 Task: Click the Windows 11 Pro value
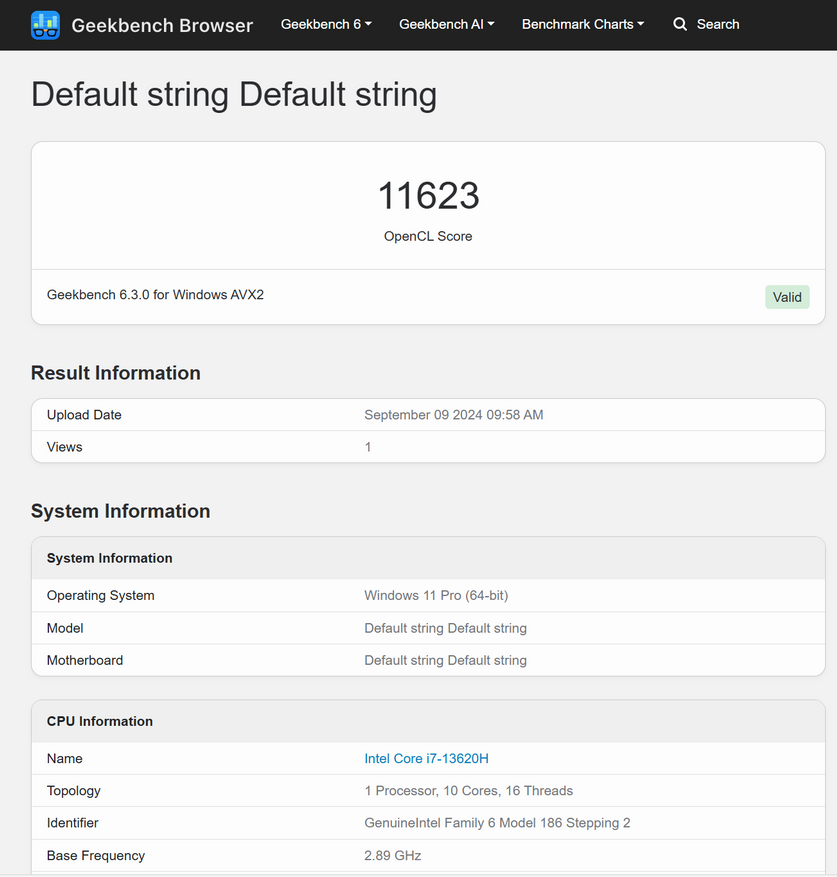click(x=436, y=596)
